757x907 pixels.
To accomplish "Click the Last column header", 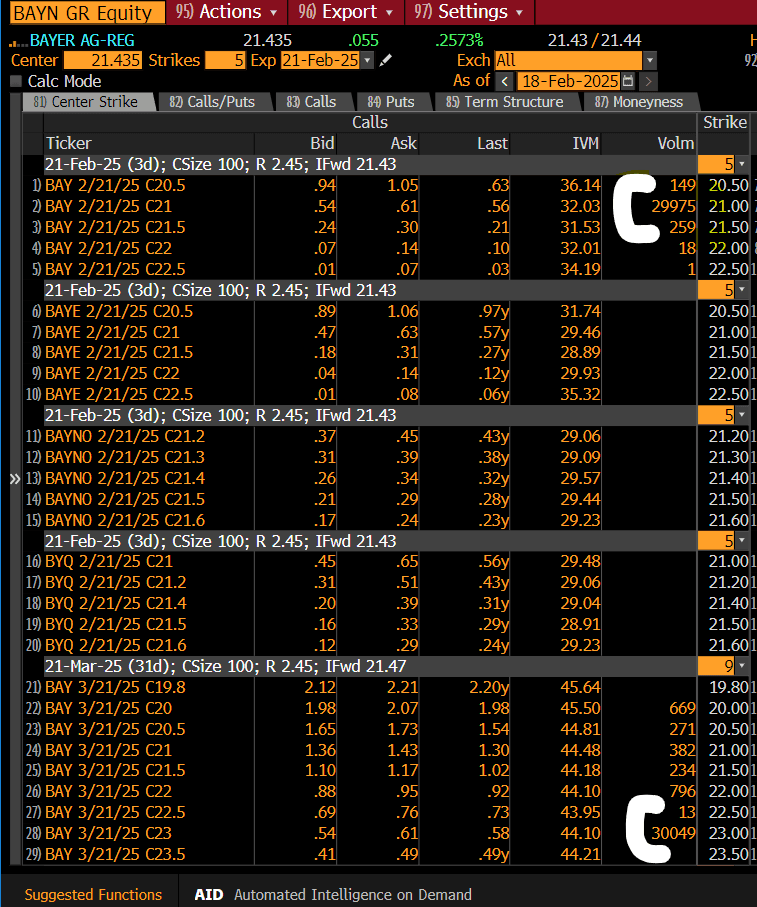I will point(464,143).
